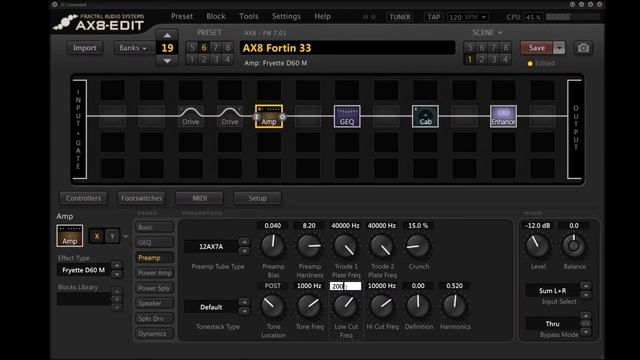Switch to the Basic page

pos(155,227)
